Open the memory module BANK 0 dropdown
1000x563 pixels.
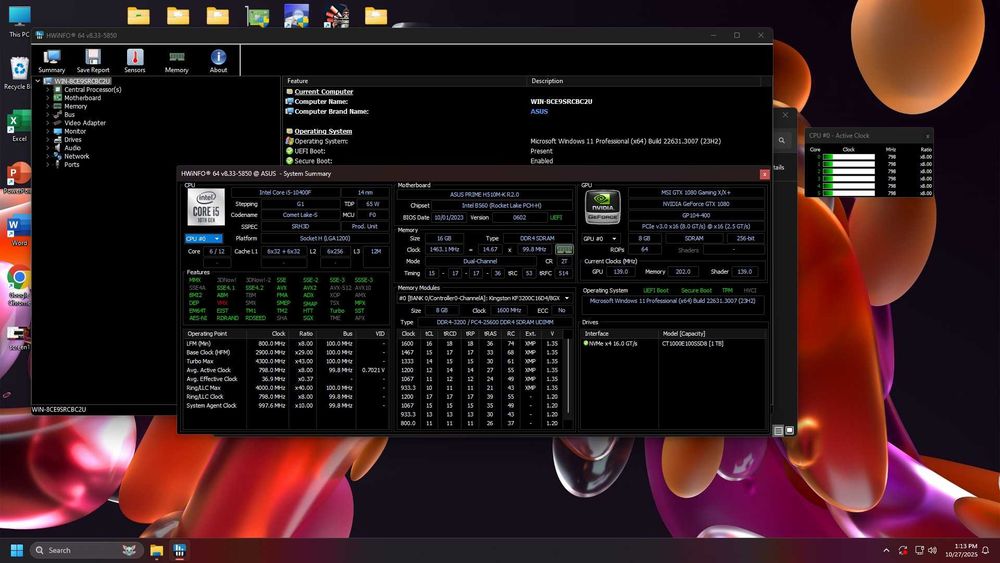point(484,298)
